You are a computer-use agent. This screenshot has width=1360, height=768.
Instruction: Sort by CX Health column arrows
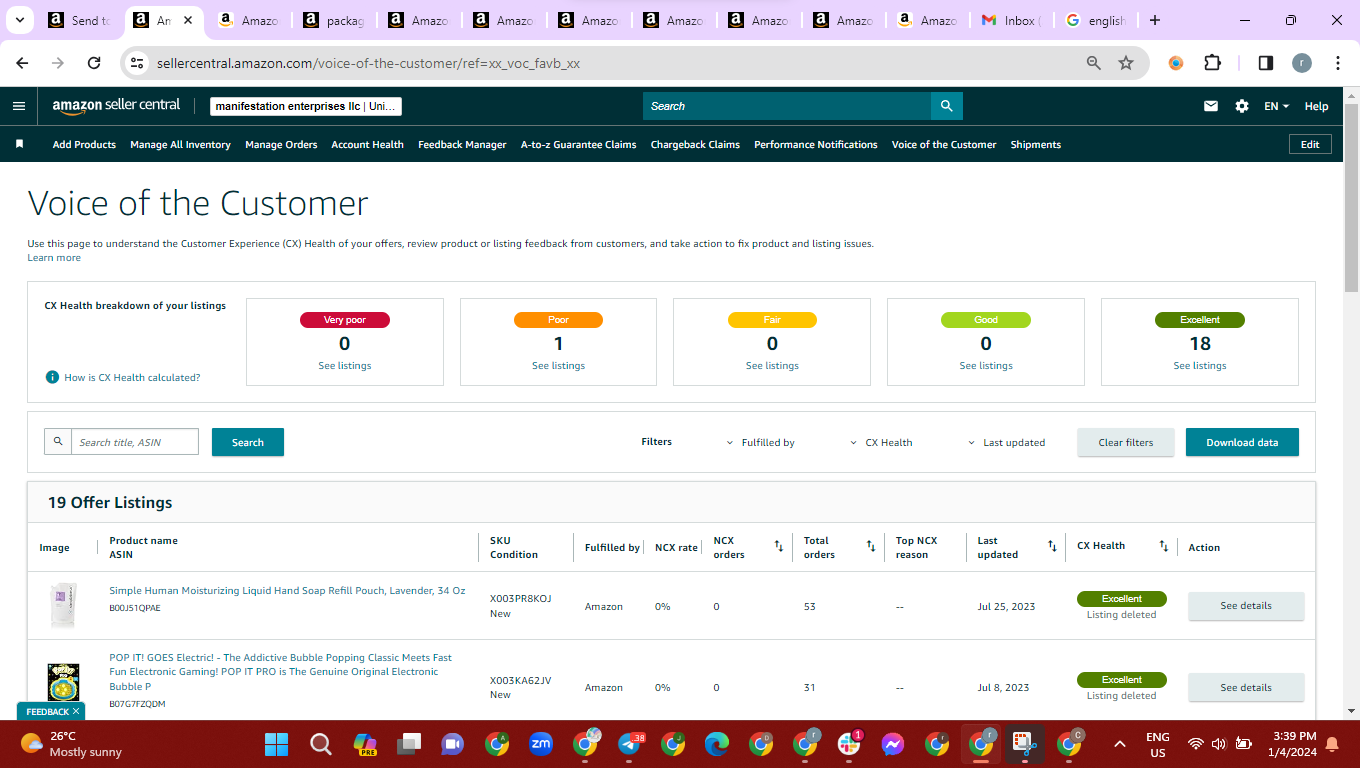click(x=1163, y=546)
